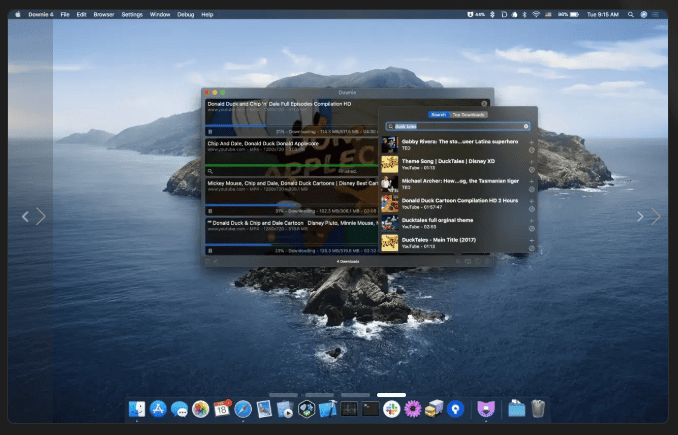Select Donald Duck Cartoon Compilation thumbnail
This screenshot has width=678, height=435.
coord(390,204)
